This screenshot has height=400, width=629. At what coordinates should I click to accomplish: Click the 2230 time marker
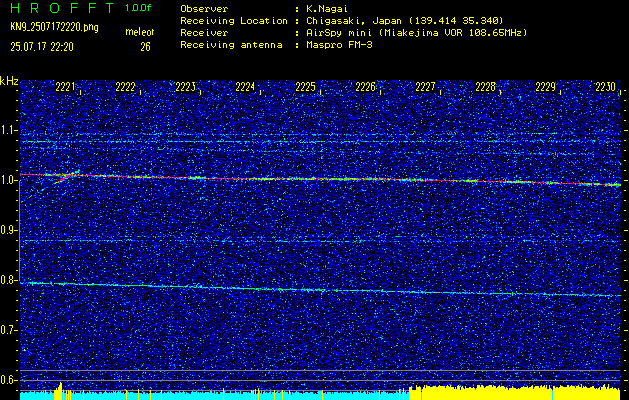coord(606,87)
